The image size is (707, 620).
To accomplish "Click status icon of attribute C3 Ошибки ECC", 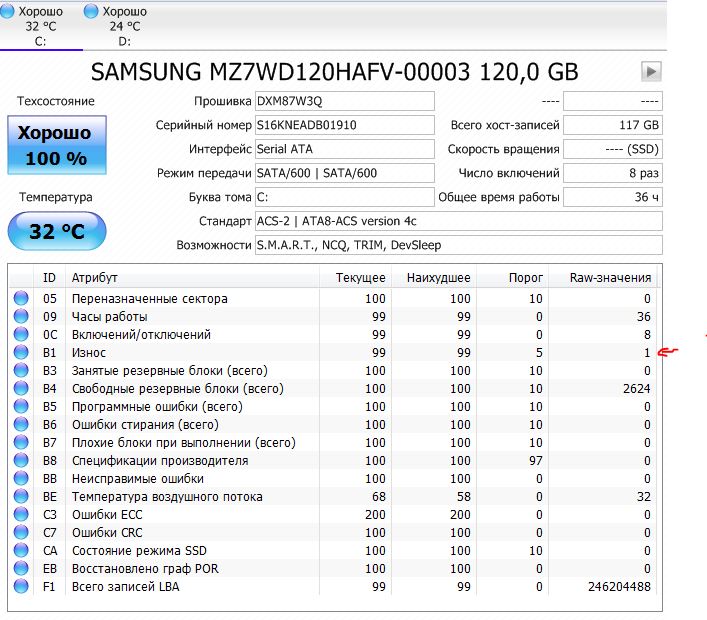I will [x=21, y=514].
